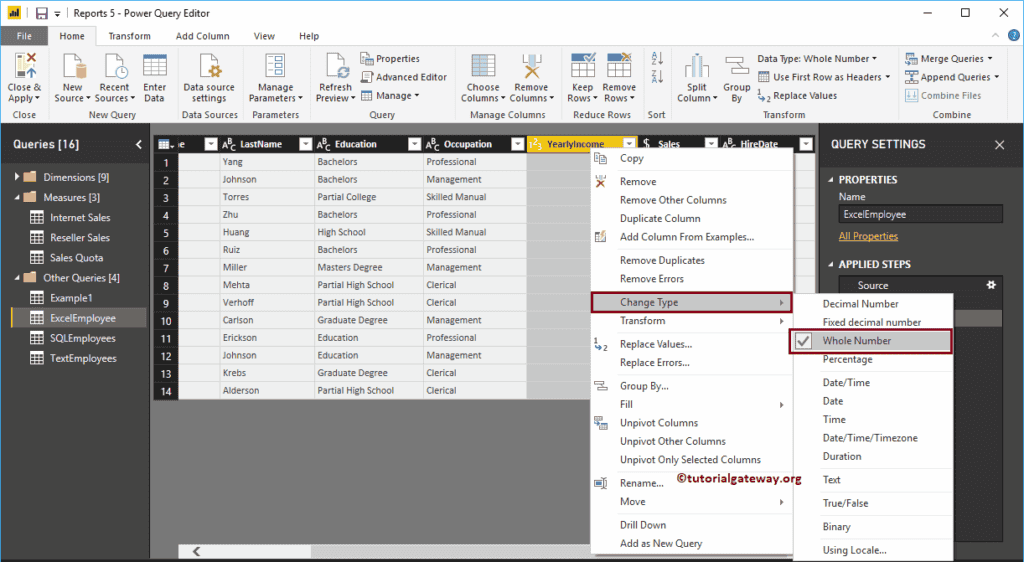The height and width of the screenshot is (562, 1024).
Task: Switch to the View tab
Action: (x=264, y=36)
